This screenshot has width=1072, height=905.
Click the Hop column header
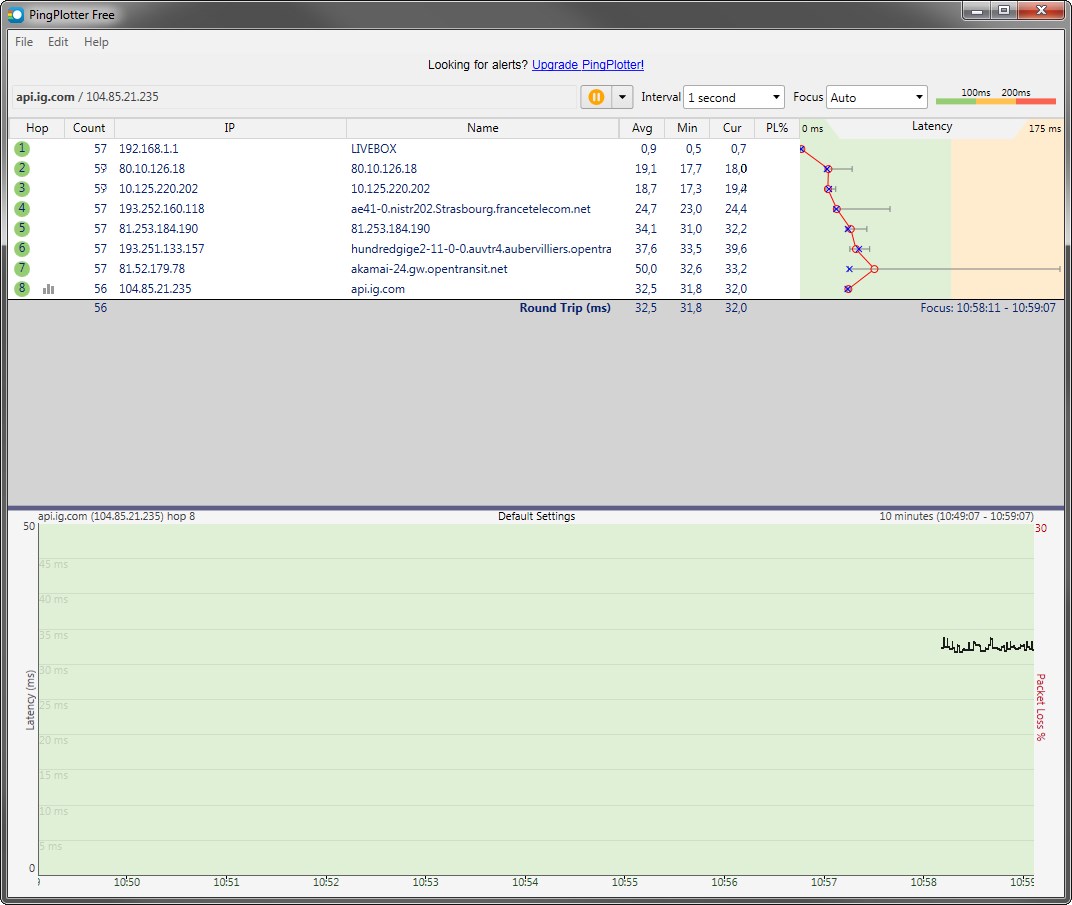(x=37, y=128)
